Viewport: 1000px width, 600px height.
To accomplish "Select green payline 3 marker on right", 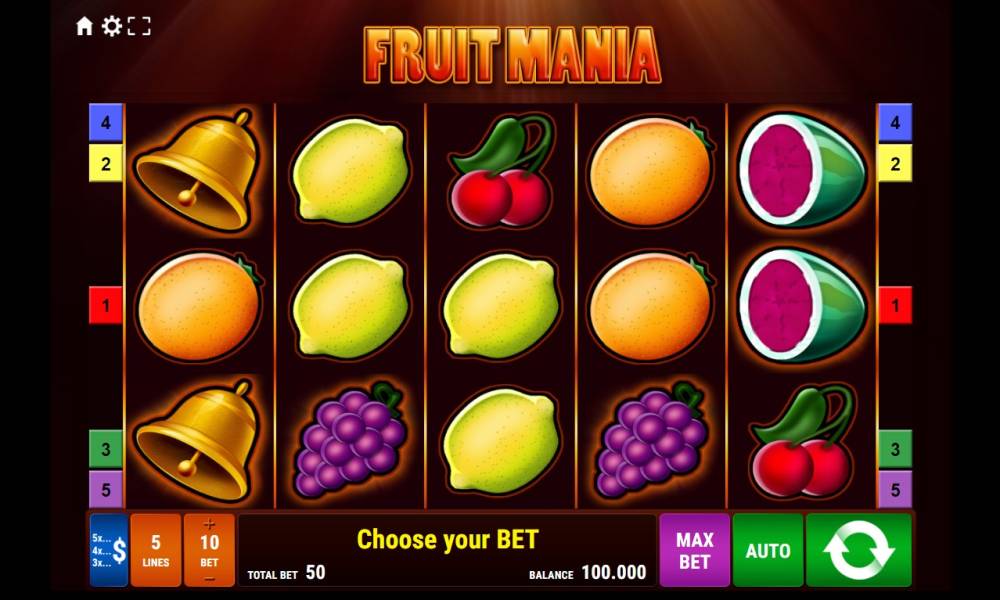I will pos(895,449).
